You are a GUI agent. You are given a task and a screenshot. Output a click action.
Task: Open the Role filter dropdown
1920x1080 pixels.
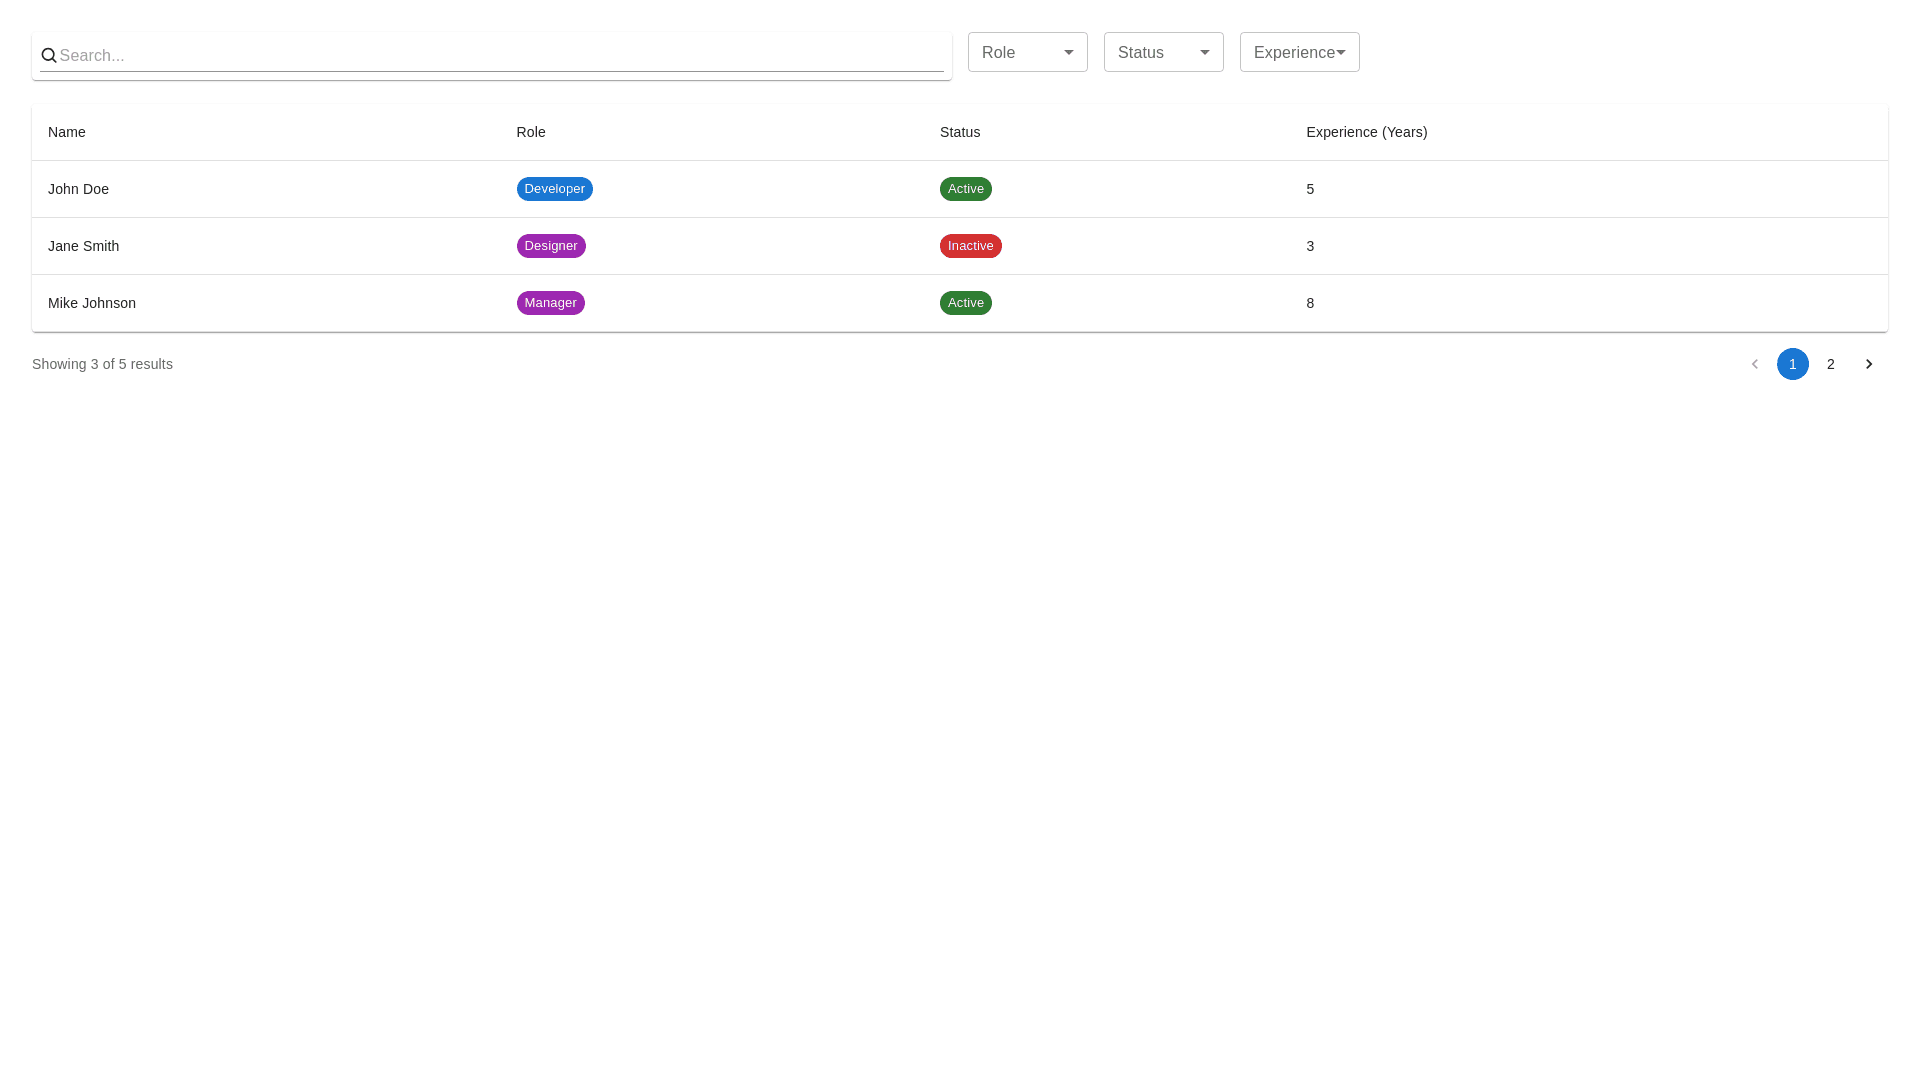click(x=1027, y=52)
